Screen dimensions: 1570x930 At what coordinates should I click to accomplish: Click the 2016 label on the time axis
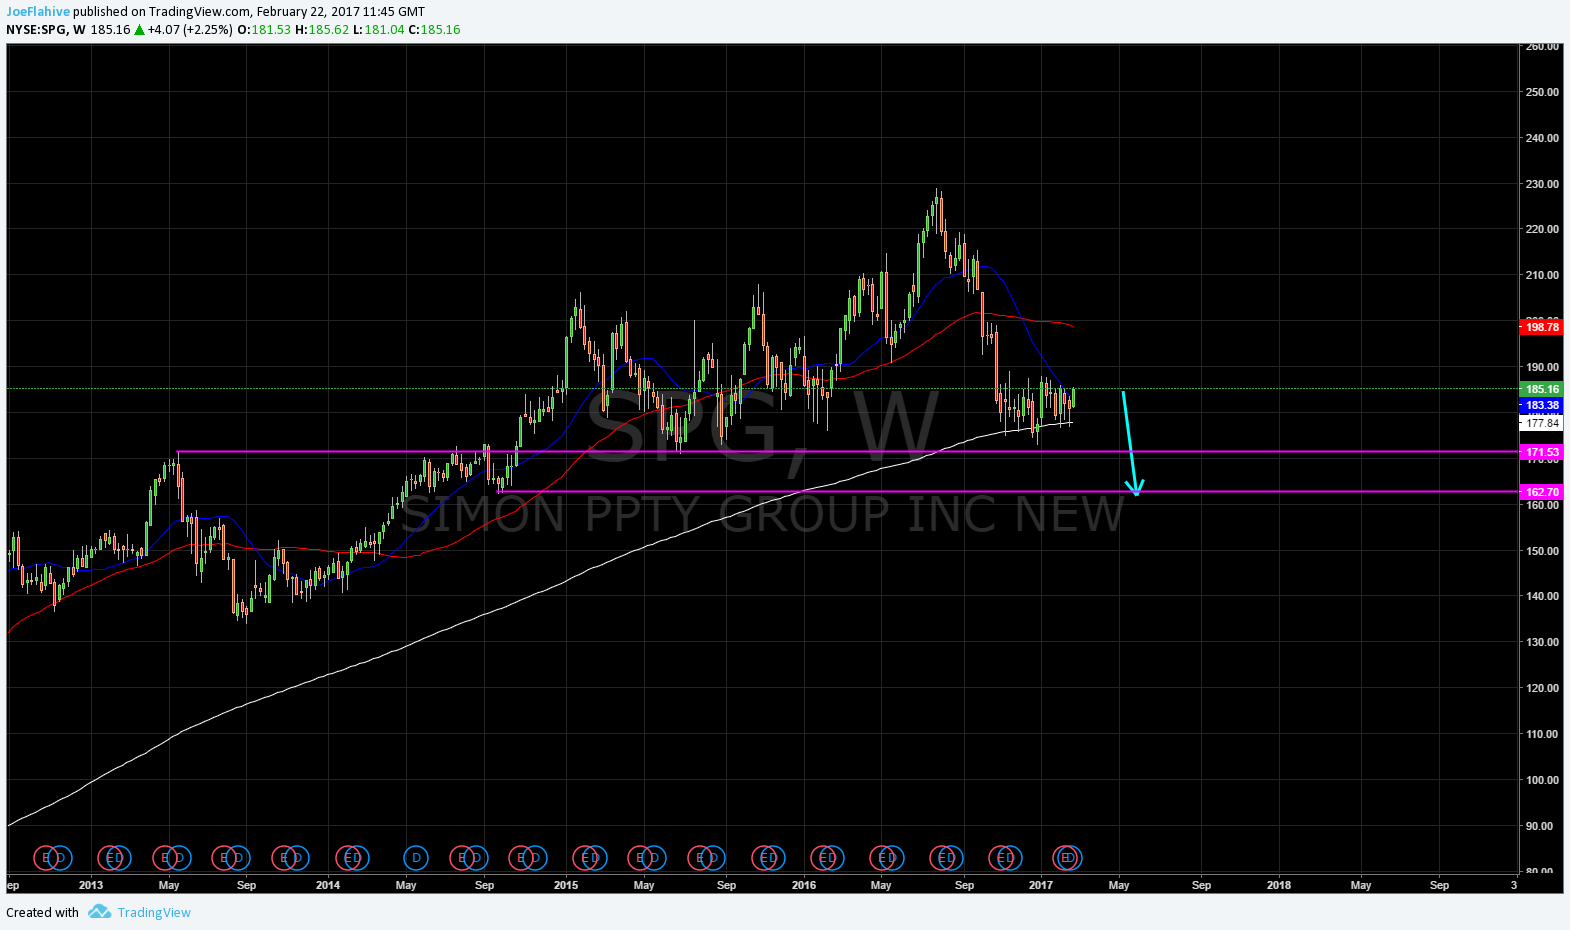click(804, 885)
